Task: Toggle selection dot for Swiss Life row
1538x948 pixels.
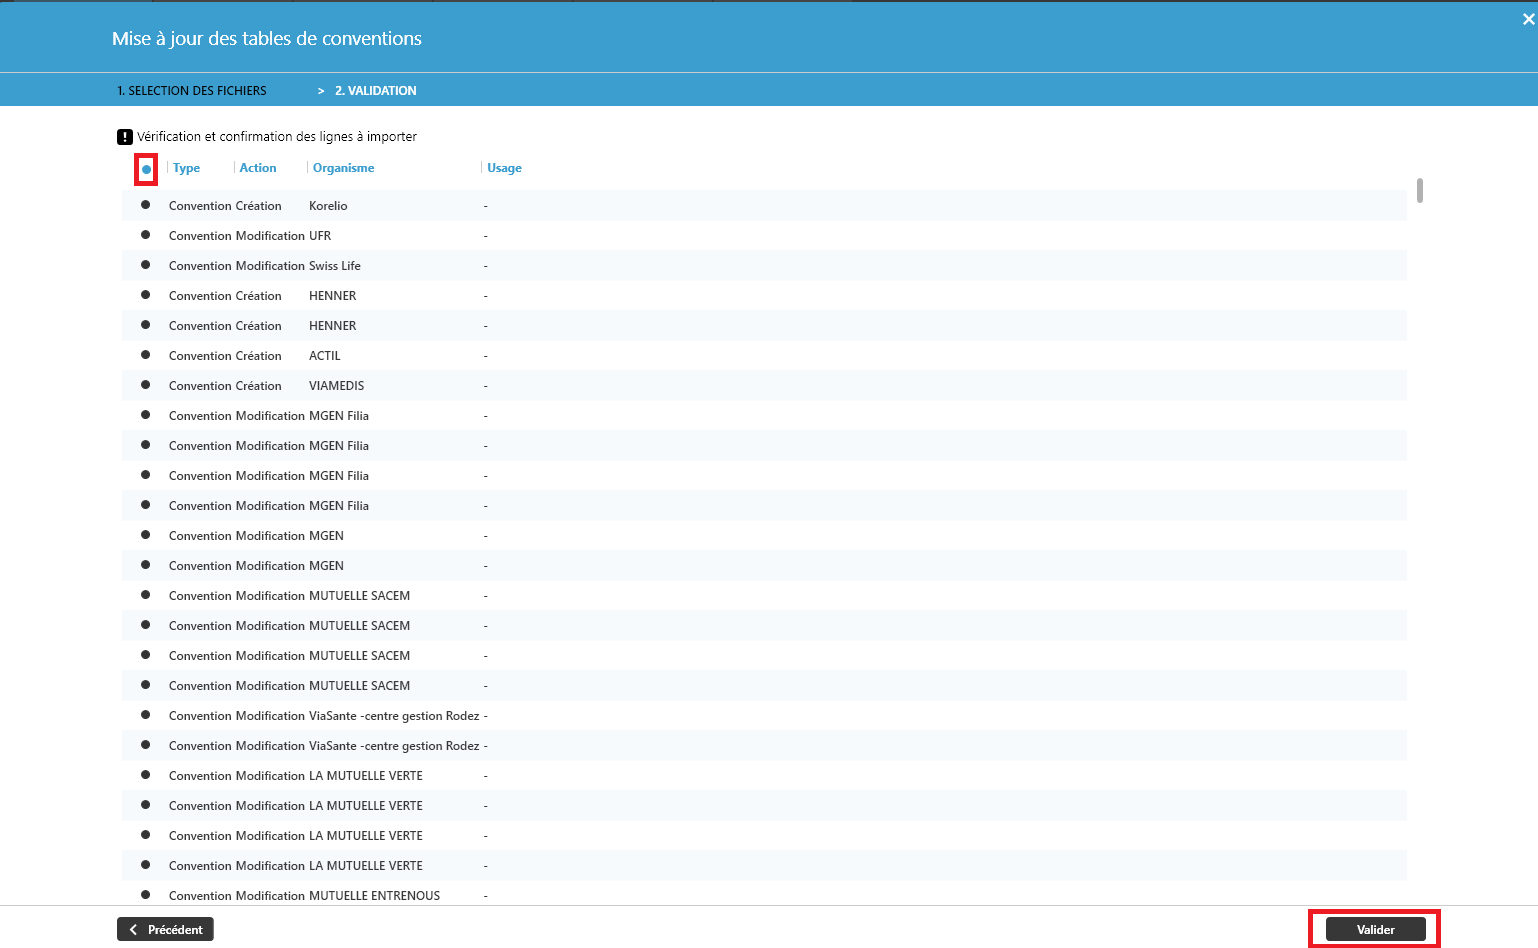Action: point(146,265)
